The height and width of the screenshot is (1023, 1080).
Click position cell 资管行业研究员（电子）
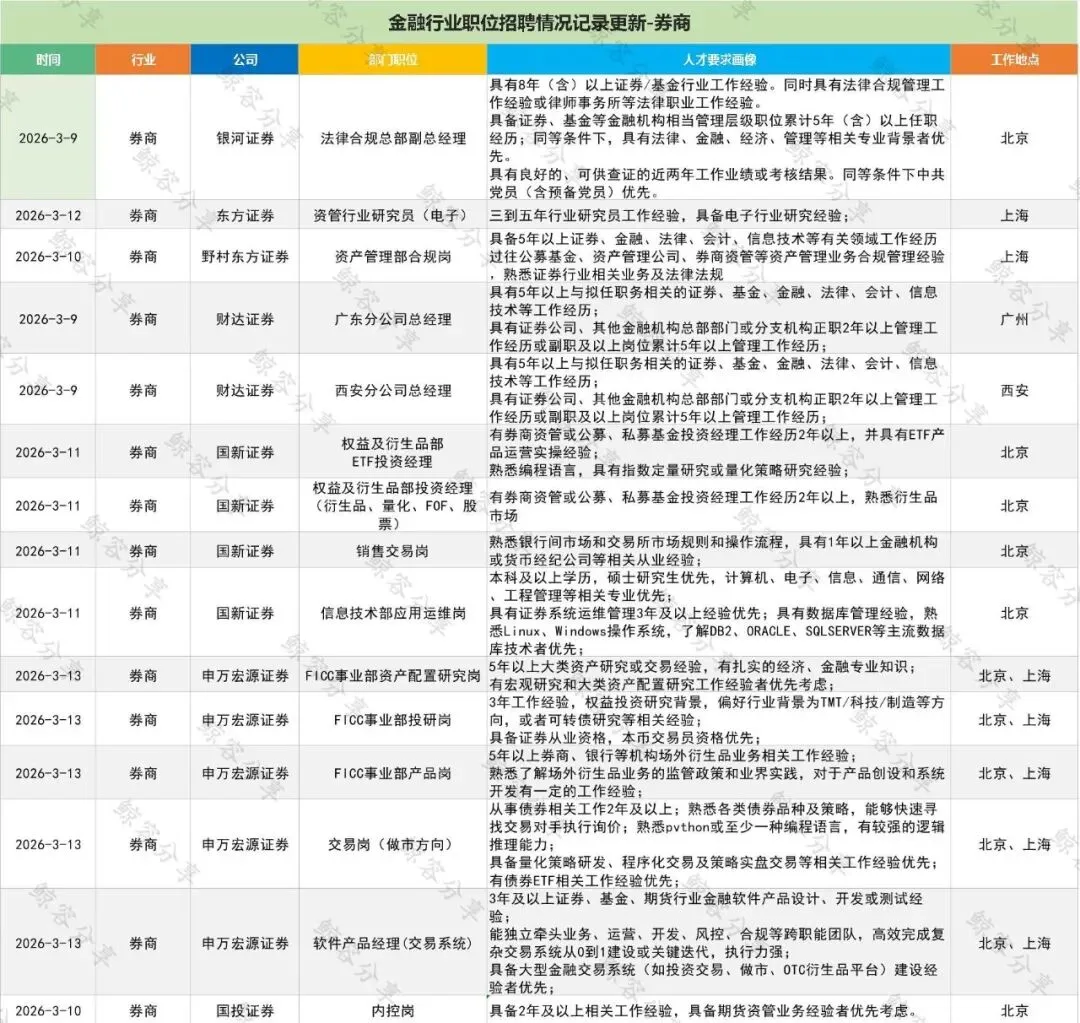(393, 216)
